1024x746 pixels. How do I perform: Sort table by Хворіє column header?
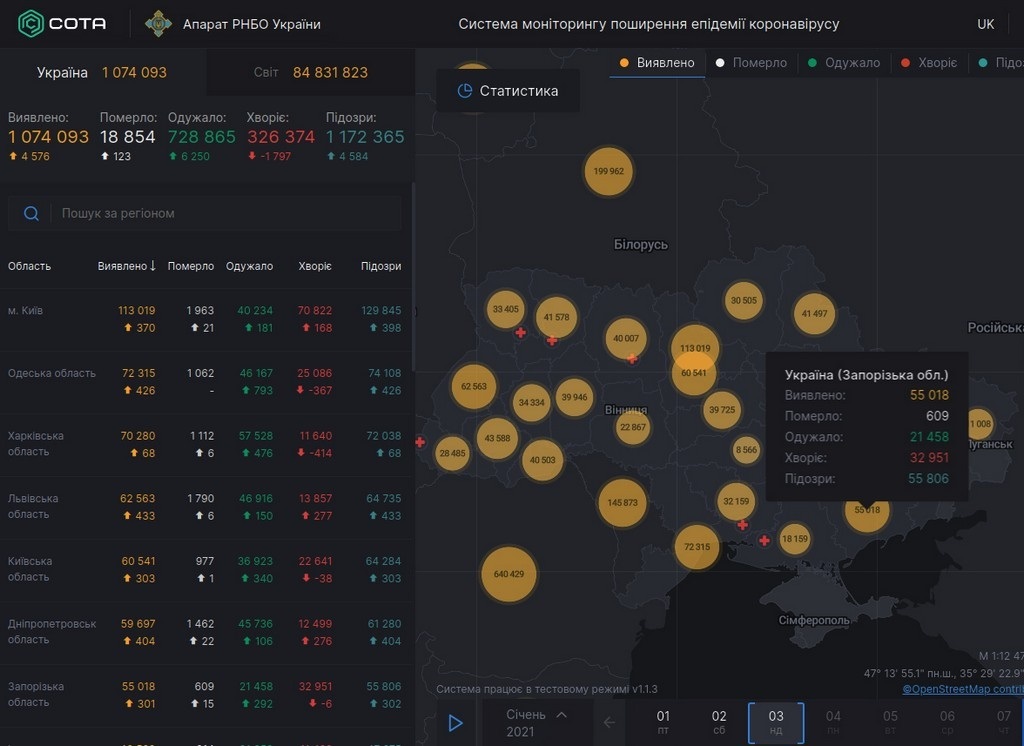point(315,266)
